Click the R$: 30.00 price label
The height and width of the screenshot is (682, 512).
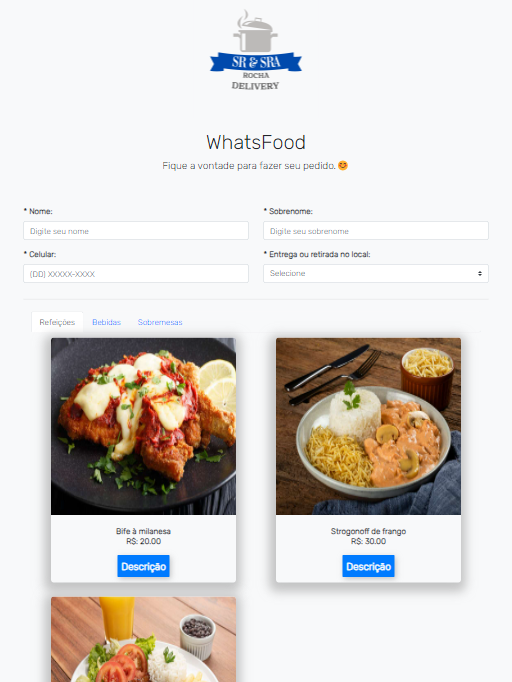pyautogui.click(x=368, y=542)
